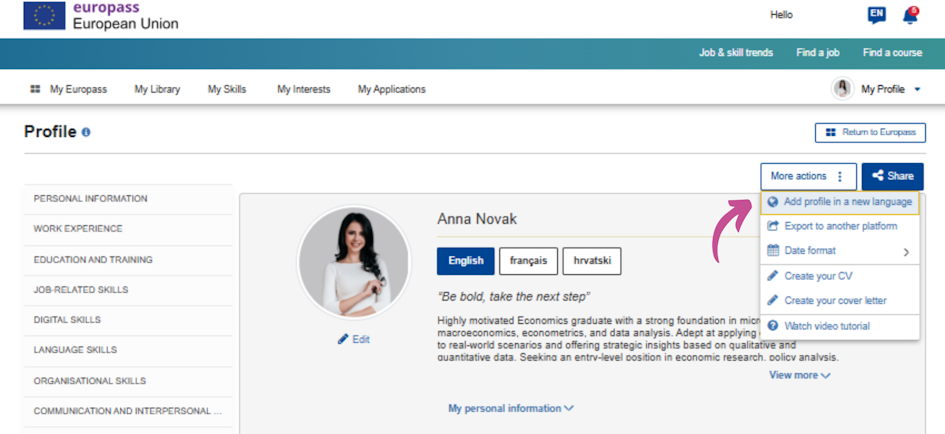Click the question mark icon for the video tutorial
Screen dimensions: 945x434
click(x=773, y=326)
